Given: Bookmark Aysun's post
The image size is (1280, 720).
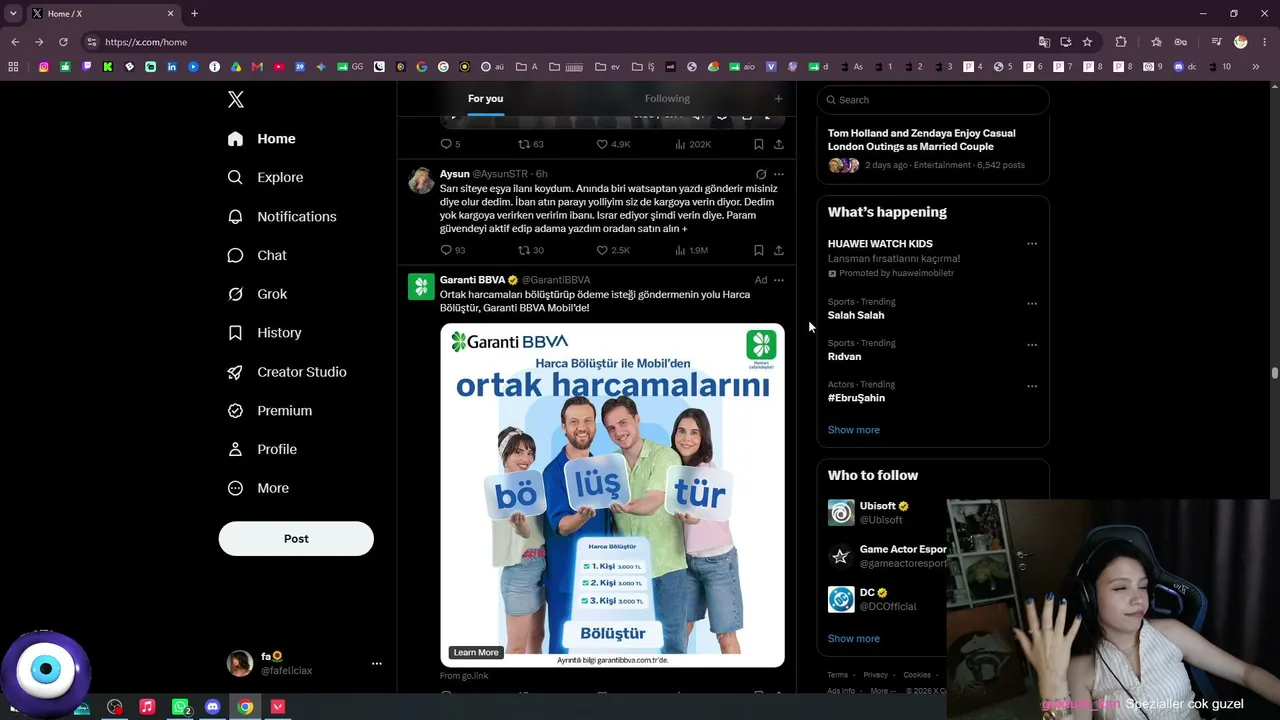Looking at the screenshot, I should [x=759, y=250].
